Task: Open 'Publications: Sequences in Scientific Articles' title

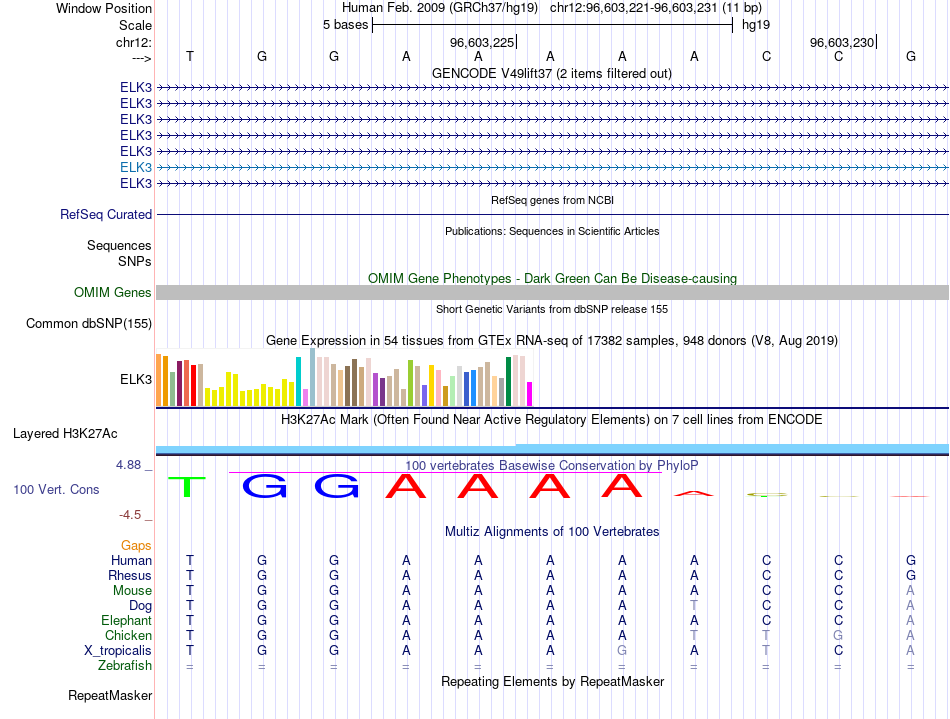Action: click(x=552, y=231)
